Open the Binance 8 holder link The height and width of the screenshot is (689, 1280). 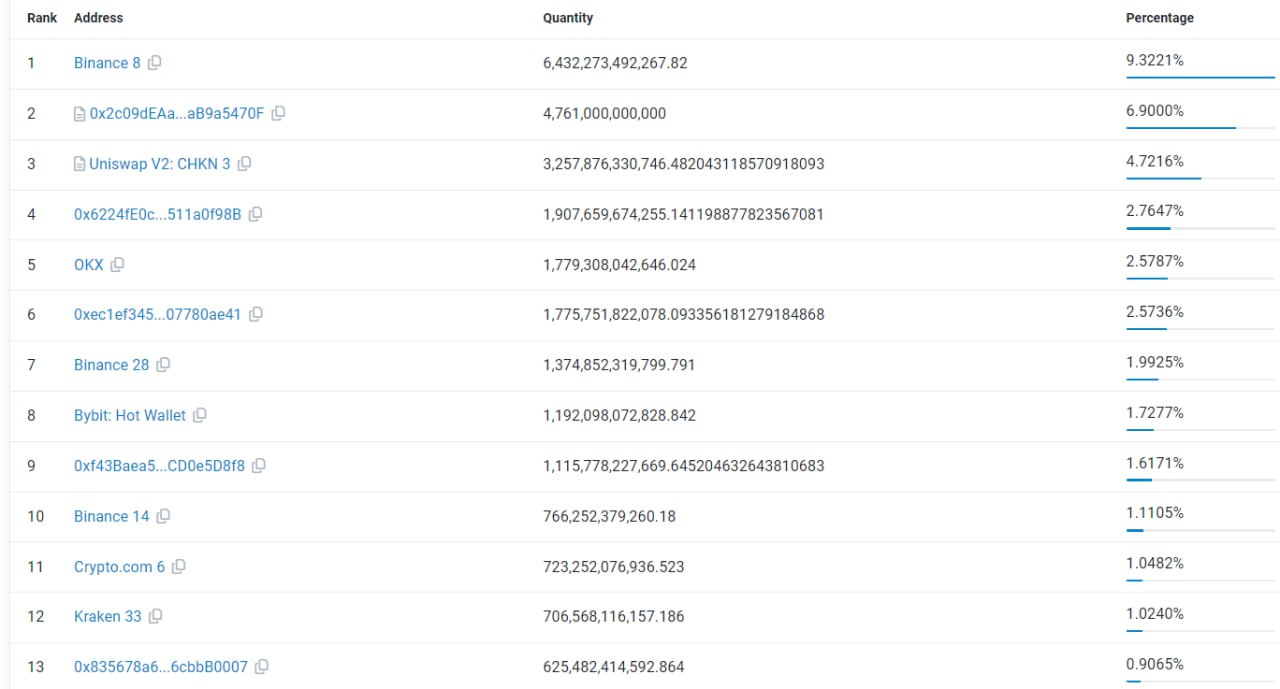tap(108, 63)
